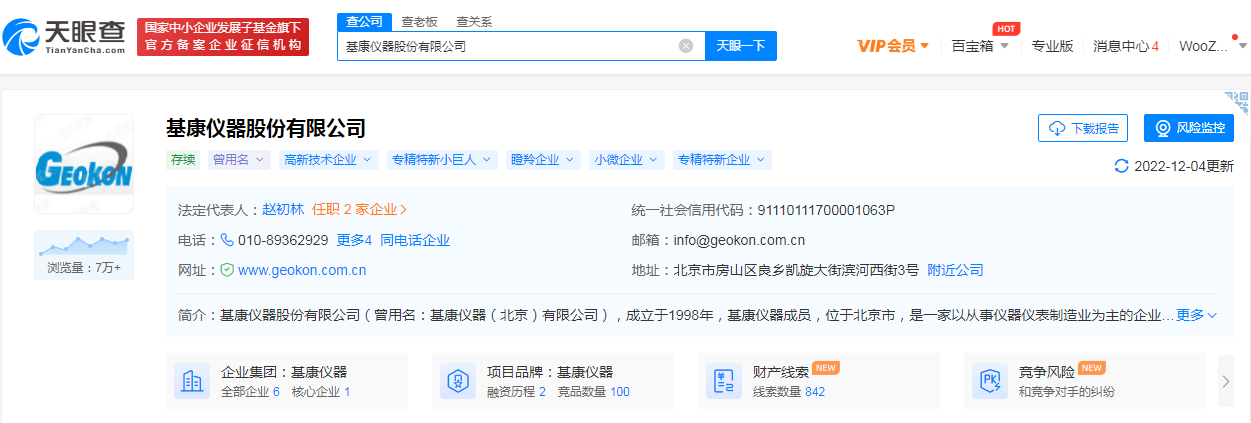
Task: Open the 百宝箱 dropdown menu
Action: tap(979, 46)
